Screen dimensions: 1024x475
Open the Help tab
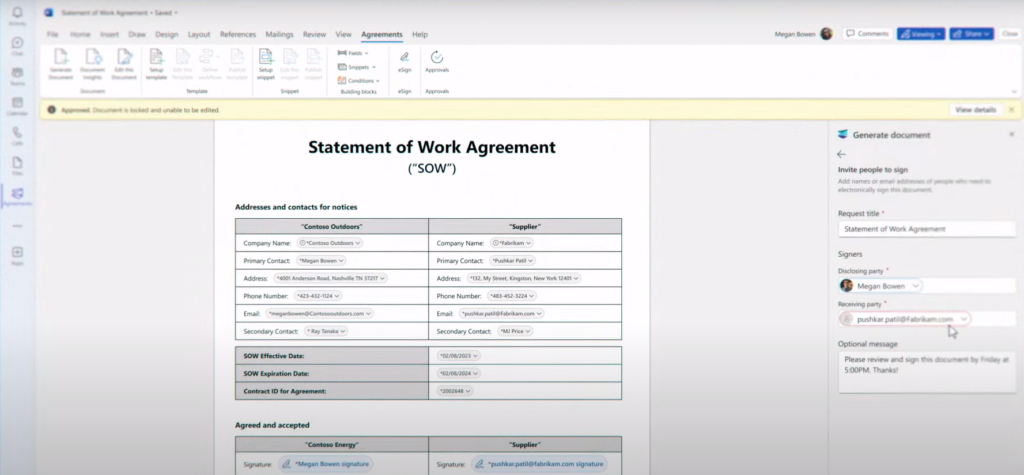(420, 34)
